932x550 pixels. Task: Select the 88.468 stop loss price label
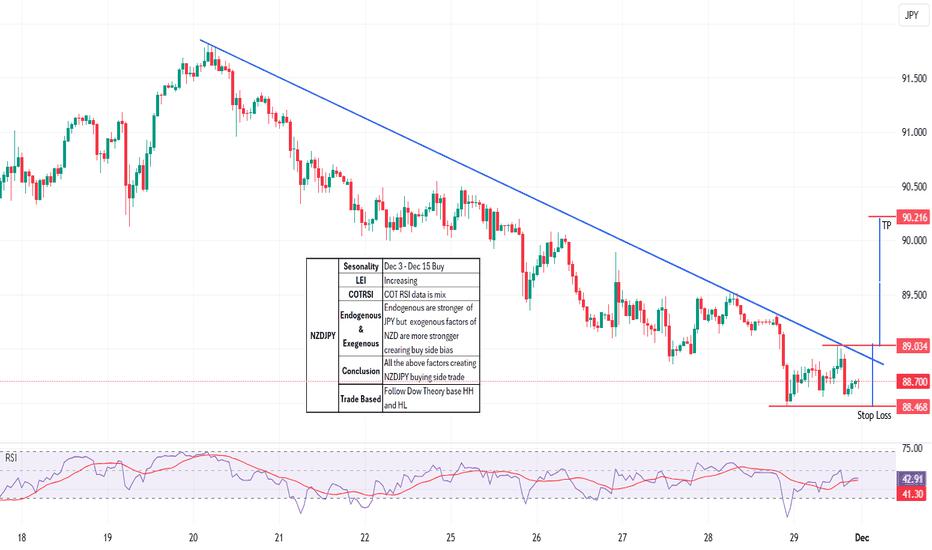pyautogui.click(x=914, y=407)
